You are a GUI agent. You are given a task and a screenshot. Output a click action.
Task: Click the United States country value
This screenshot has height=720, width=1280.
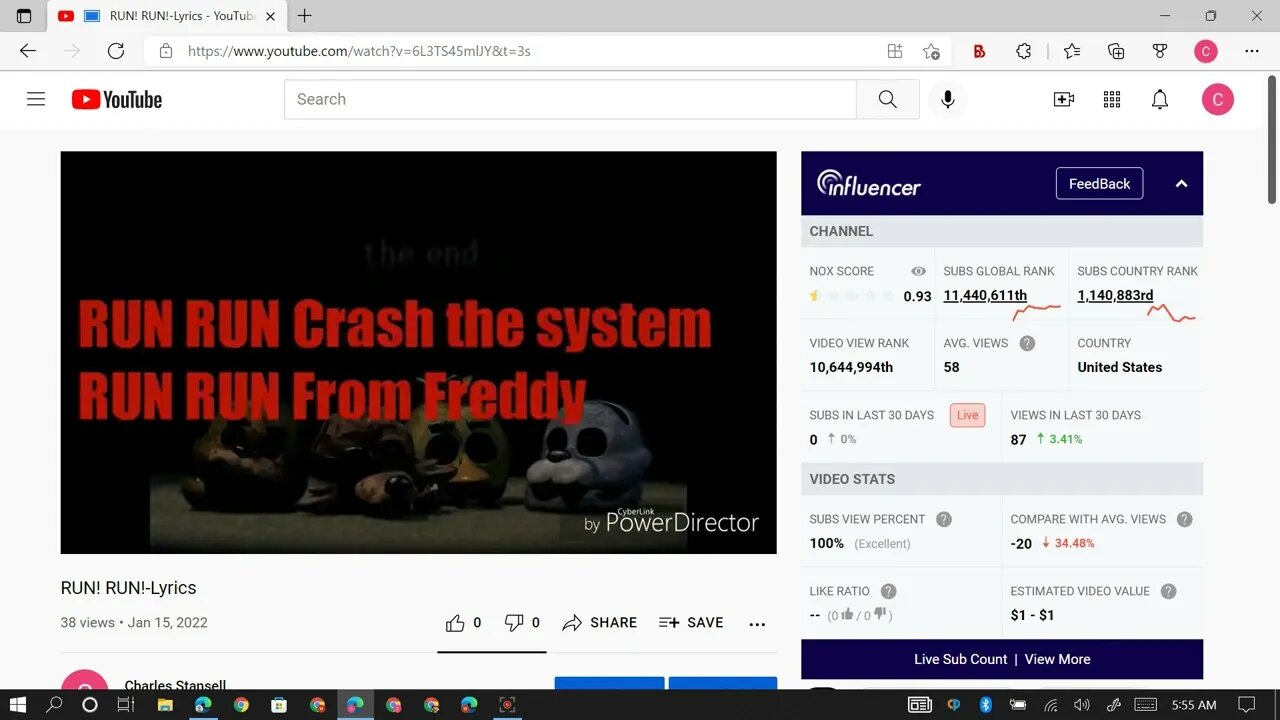(x=1119, y=367)
